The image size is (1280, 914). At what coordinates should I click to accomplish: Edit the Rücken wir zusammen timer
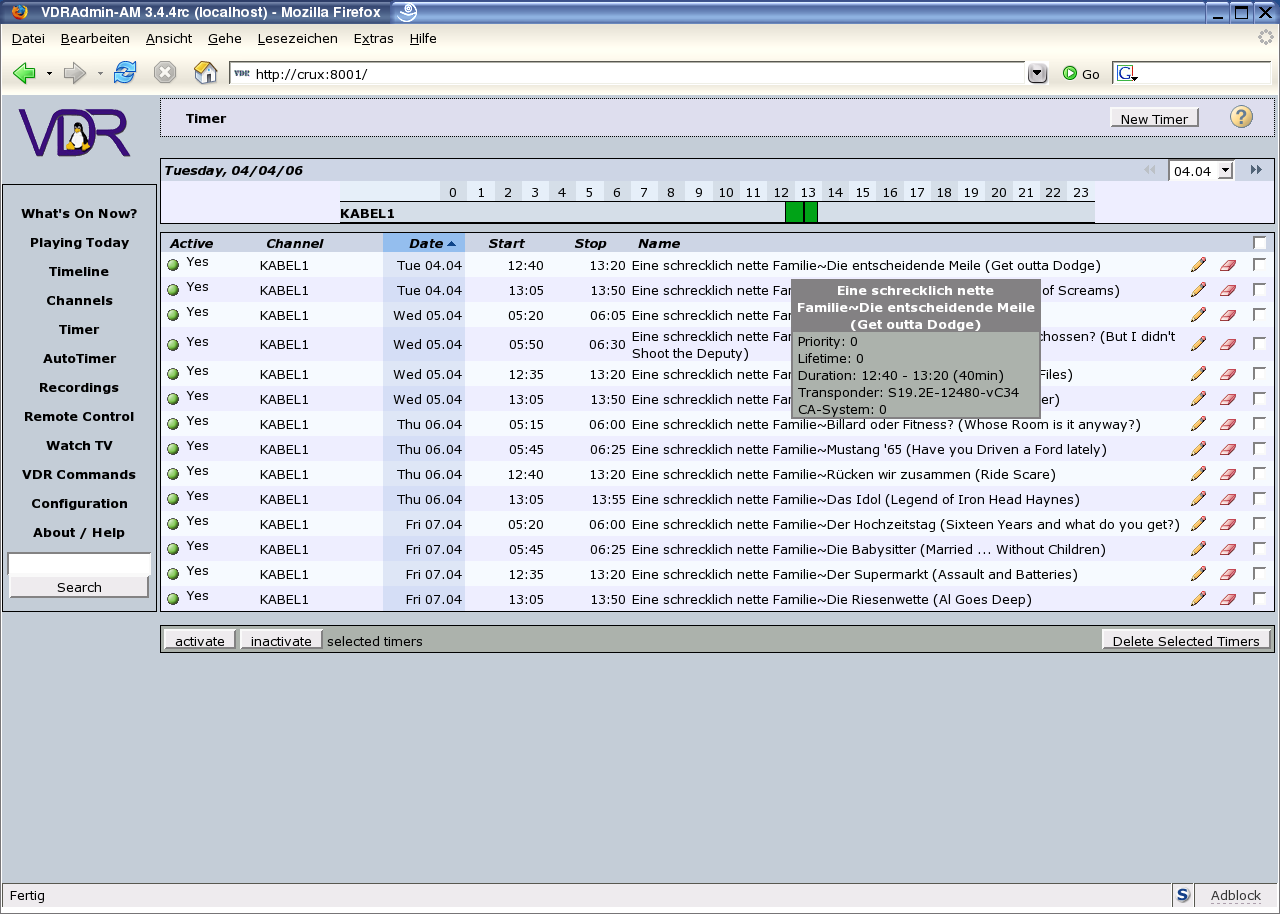pos(1198,474)
